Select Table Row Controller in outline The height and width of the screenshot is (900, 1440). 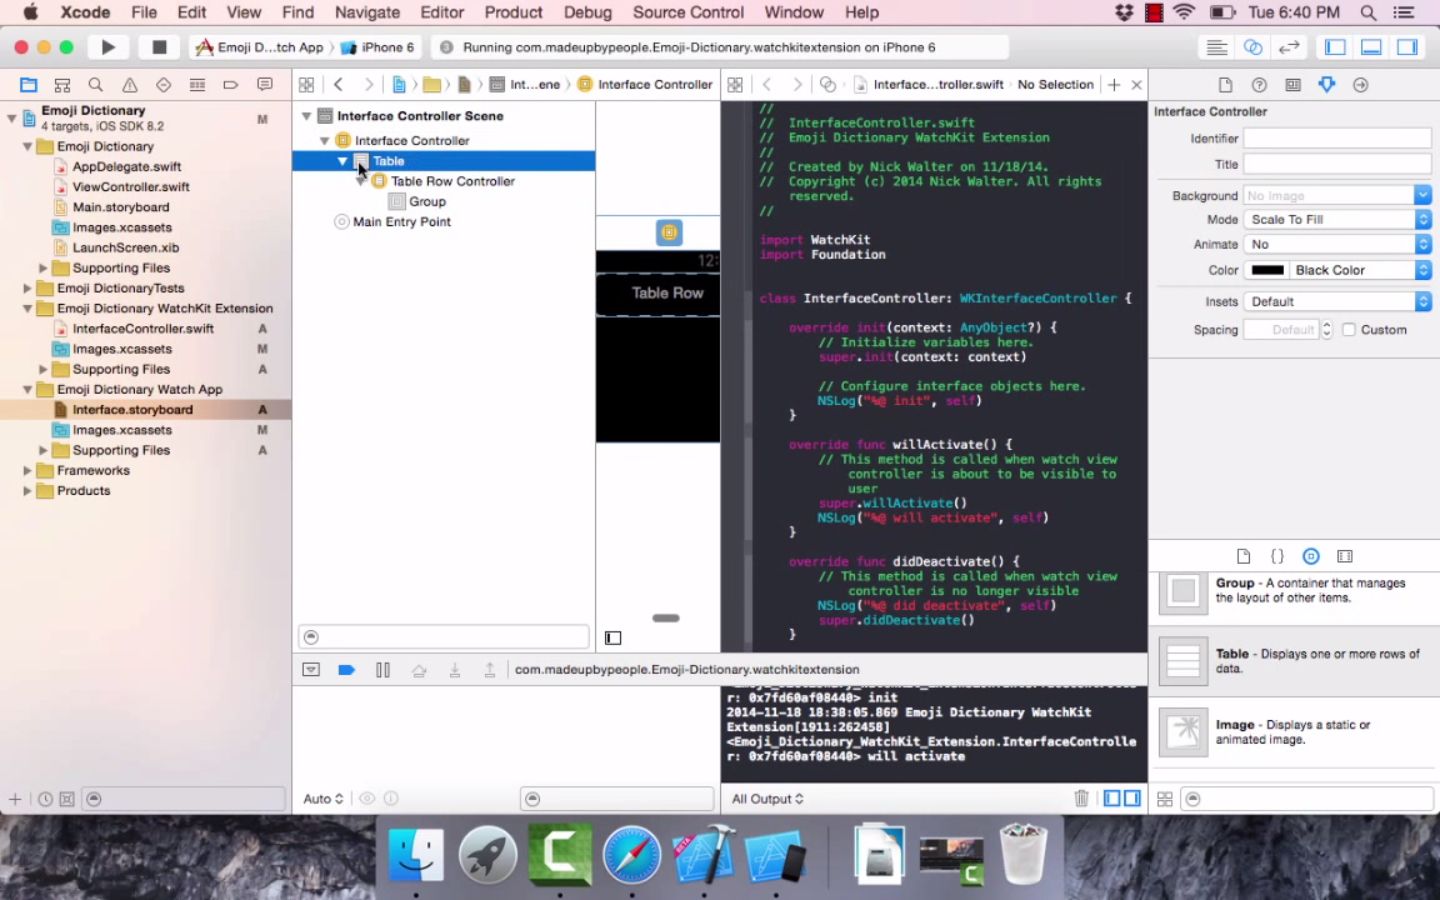click(x=453, y=181)
